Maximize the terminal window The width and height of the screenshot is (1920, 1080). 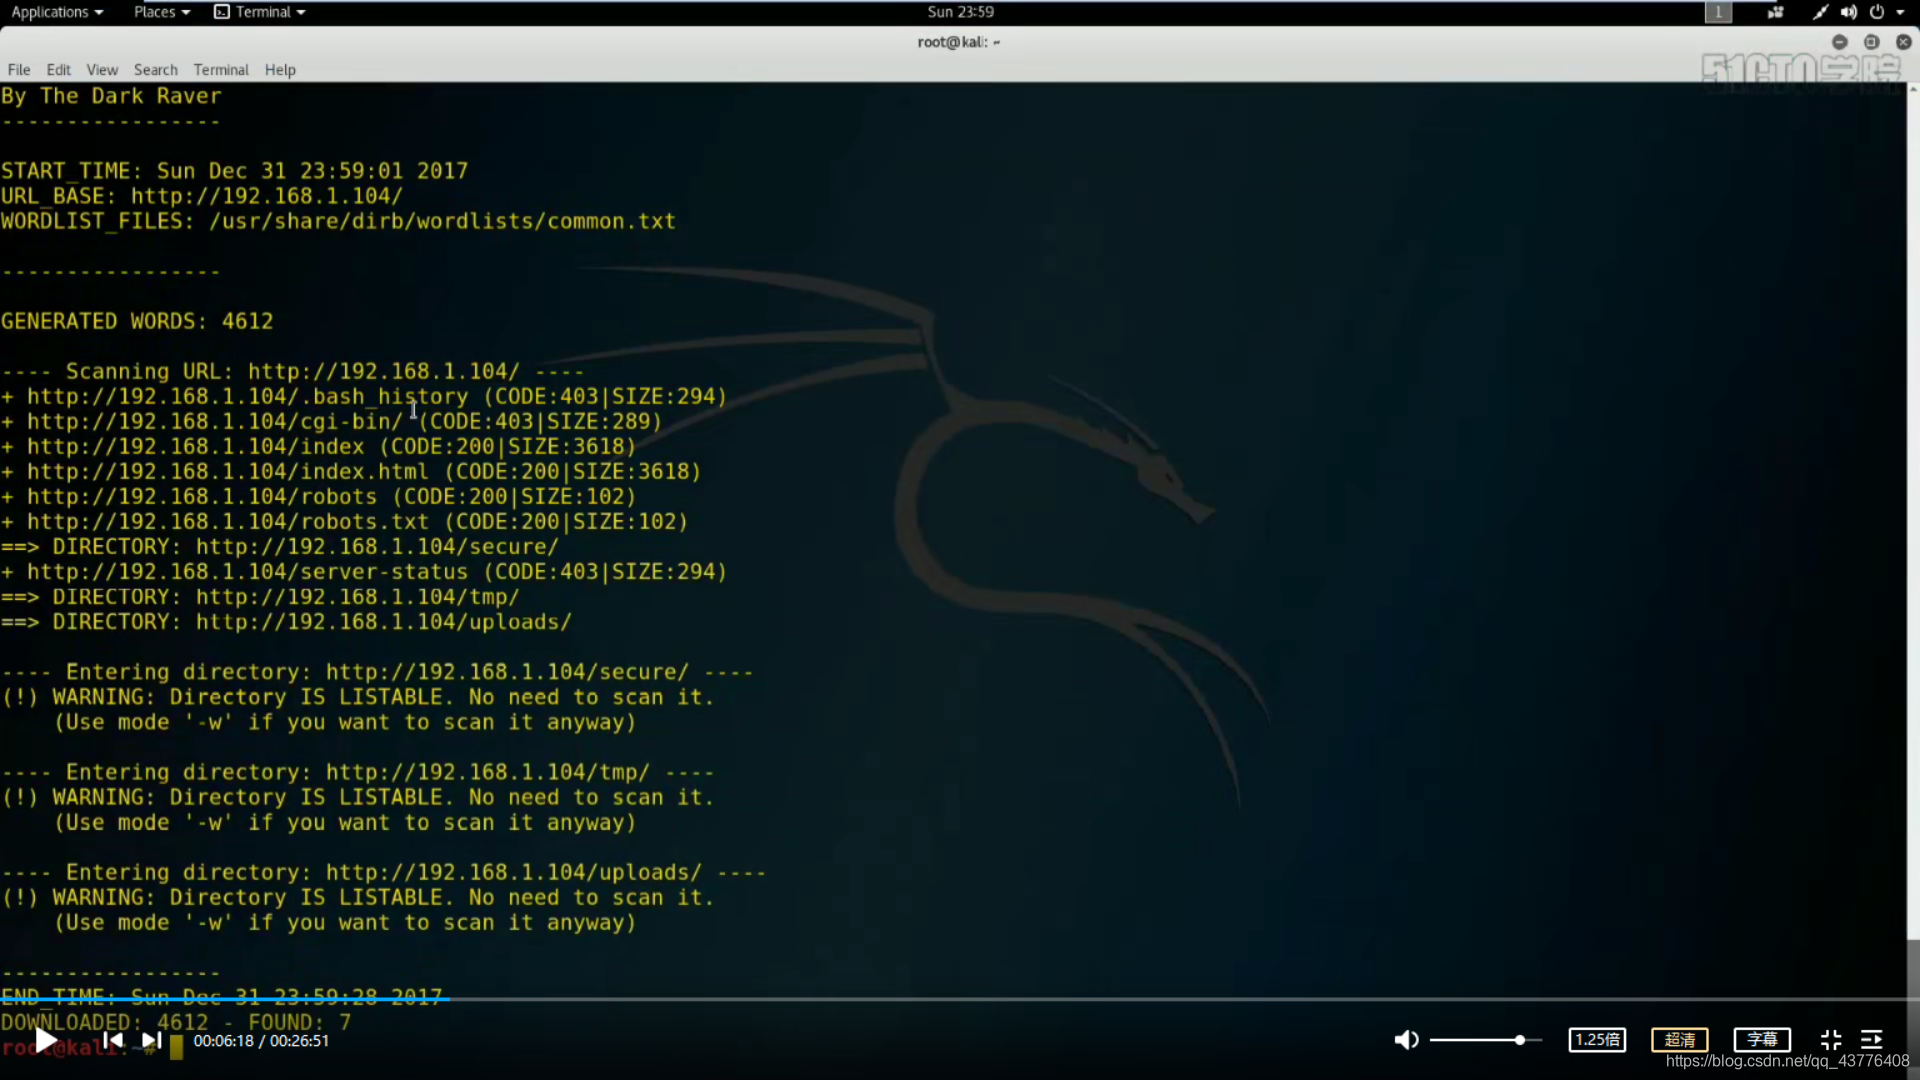[1871, 42]
